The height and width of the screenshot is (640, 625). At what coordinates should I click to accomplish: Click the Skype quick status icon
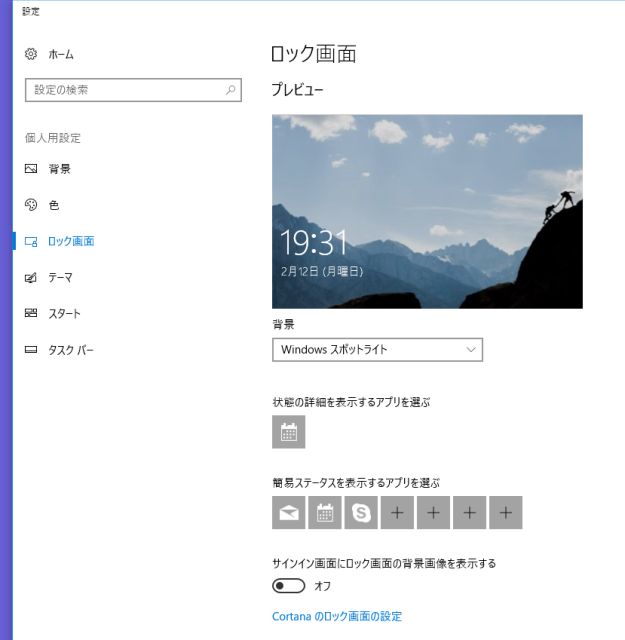tap(361, 513)
